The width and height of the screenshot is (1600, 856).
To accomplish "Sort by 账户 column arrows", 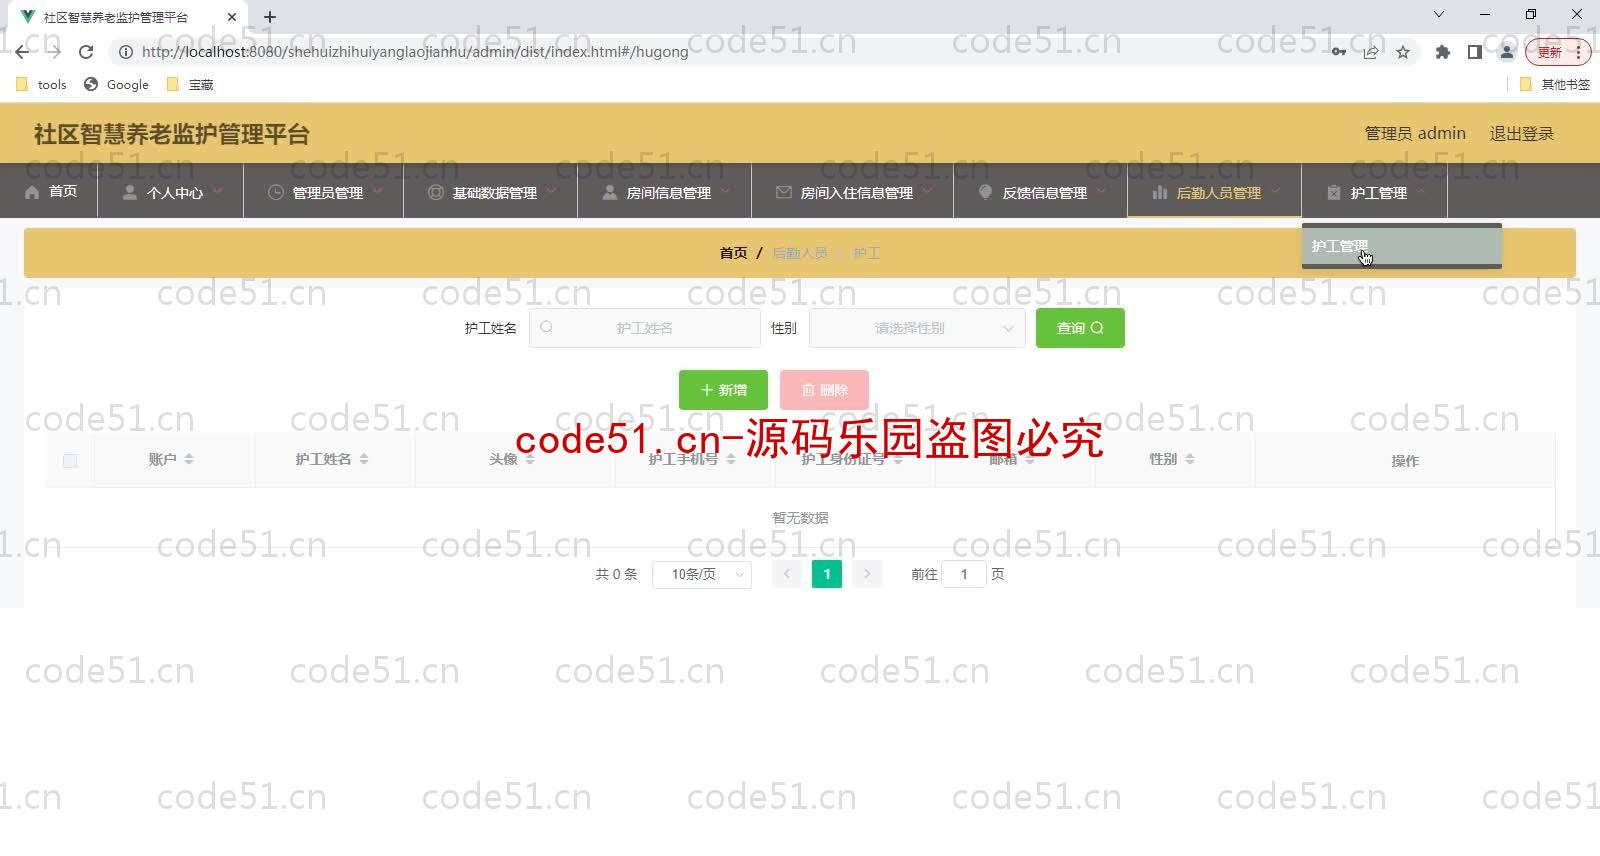I will coord(189,459).
